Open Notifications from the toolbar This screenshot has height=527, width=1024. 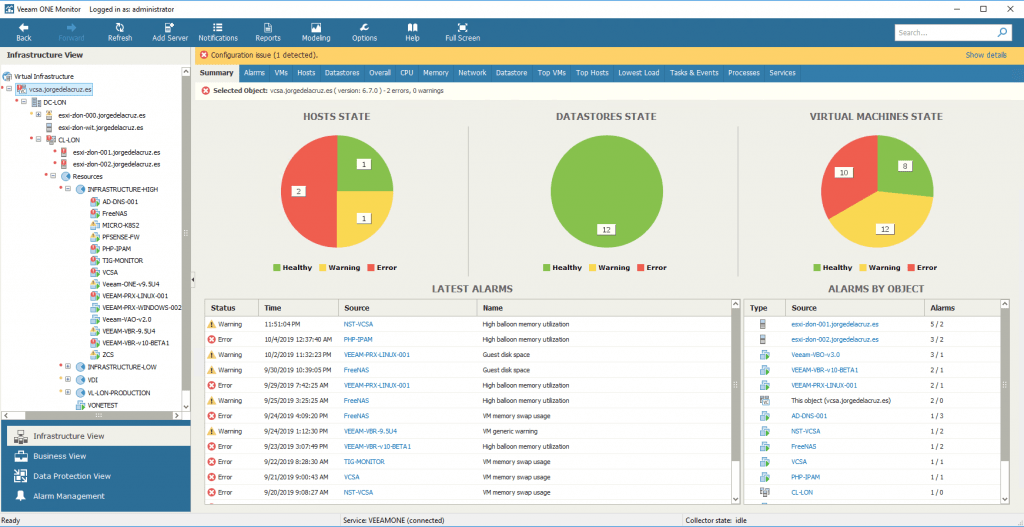pyautogui.click(x=218, y=32)
